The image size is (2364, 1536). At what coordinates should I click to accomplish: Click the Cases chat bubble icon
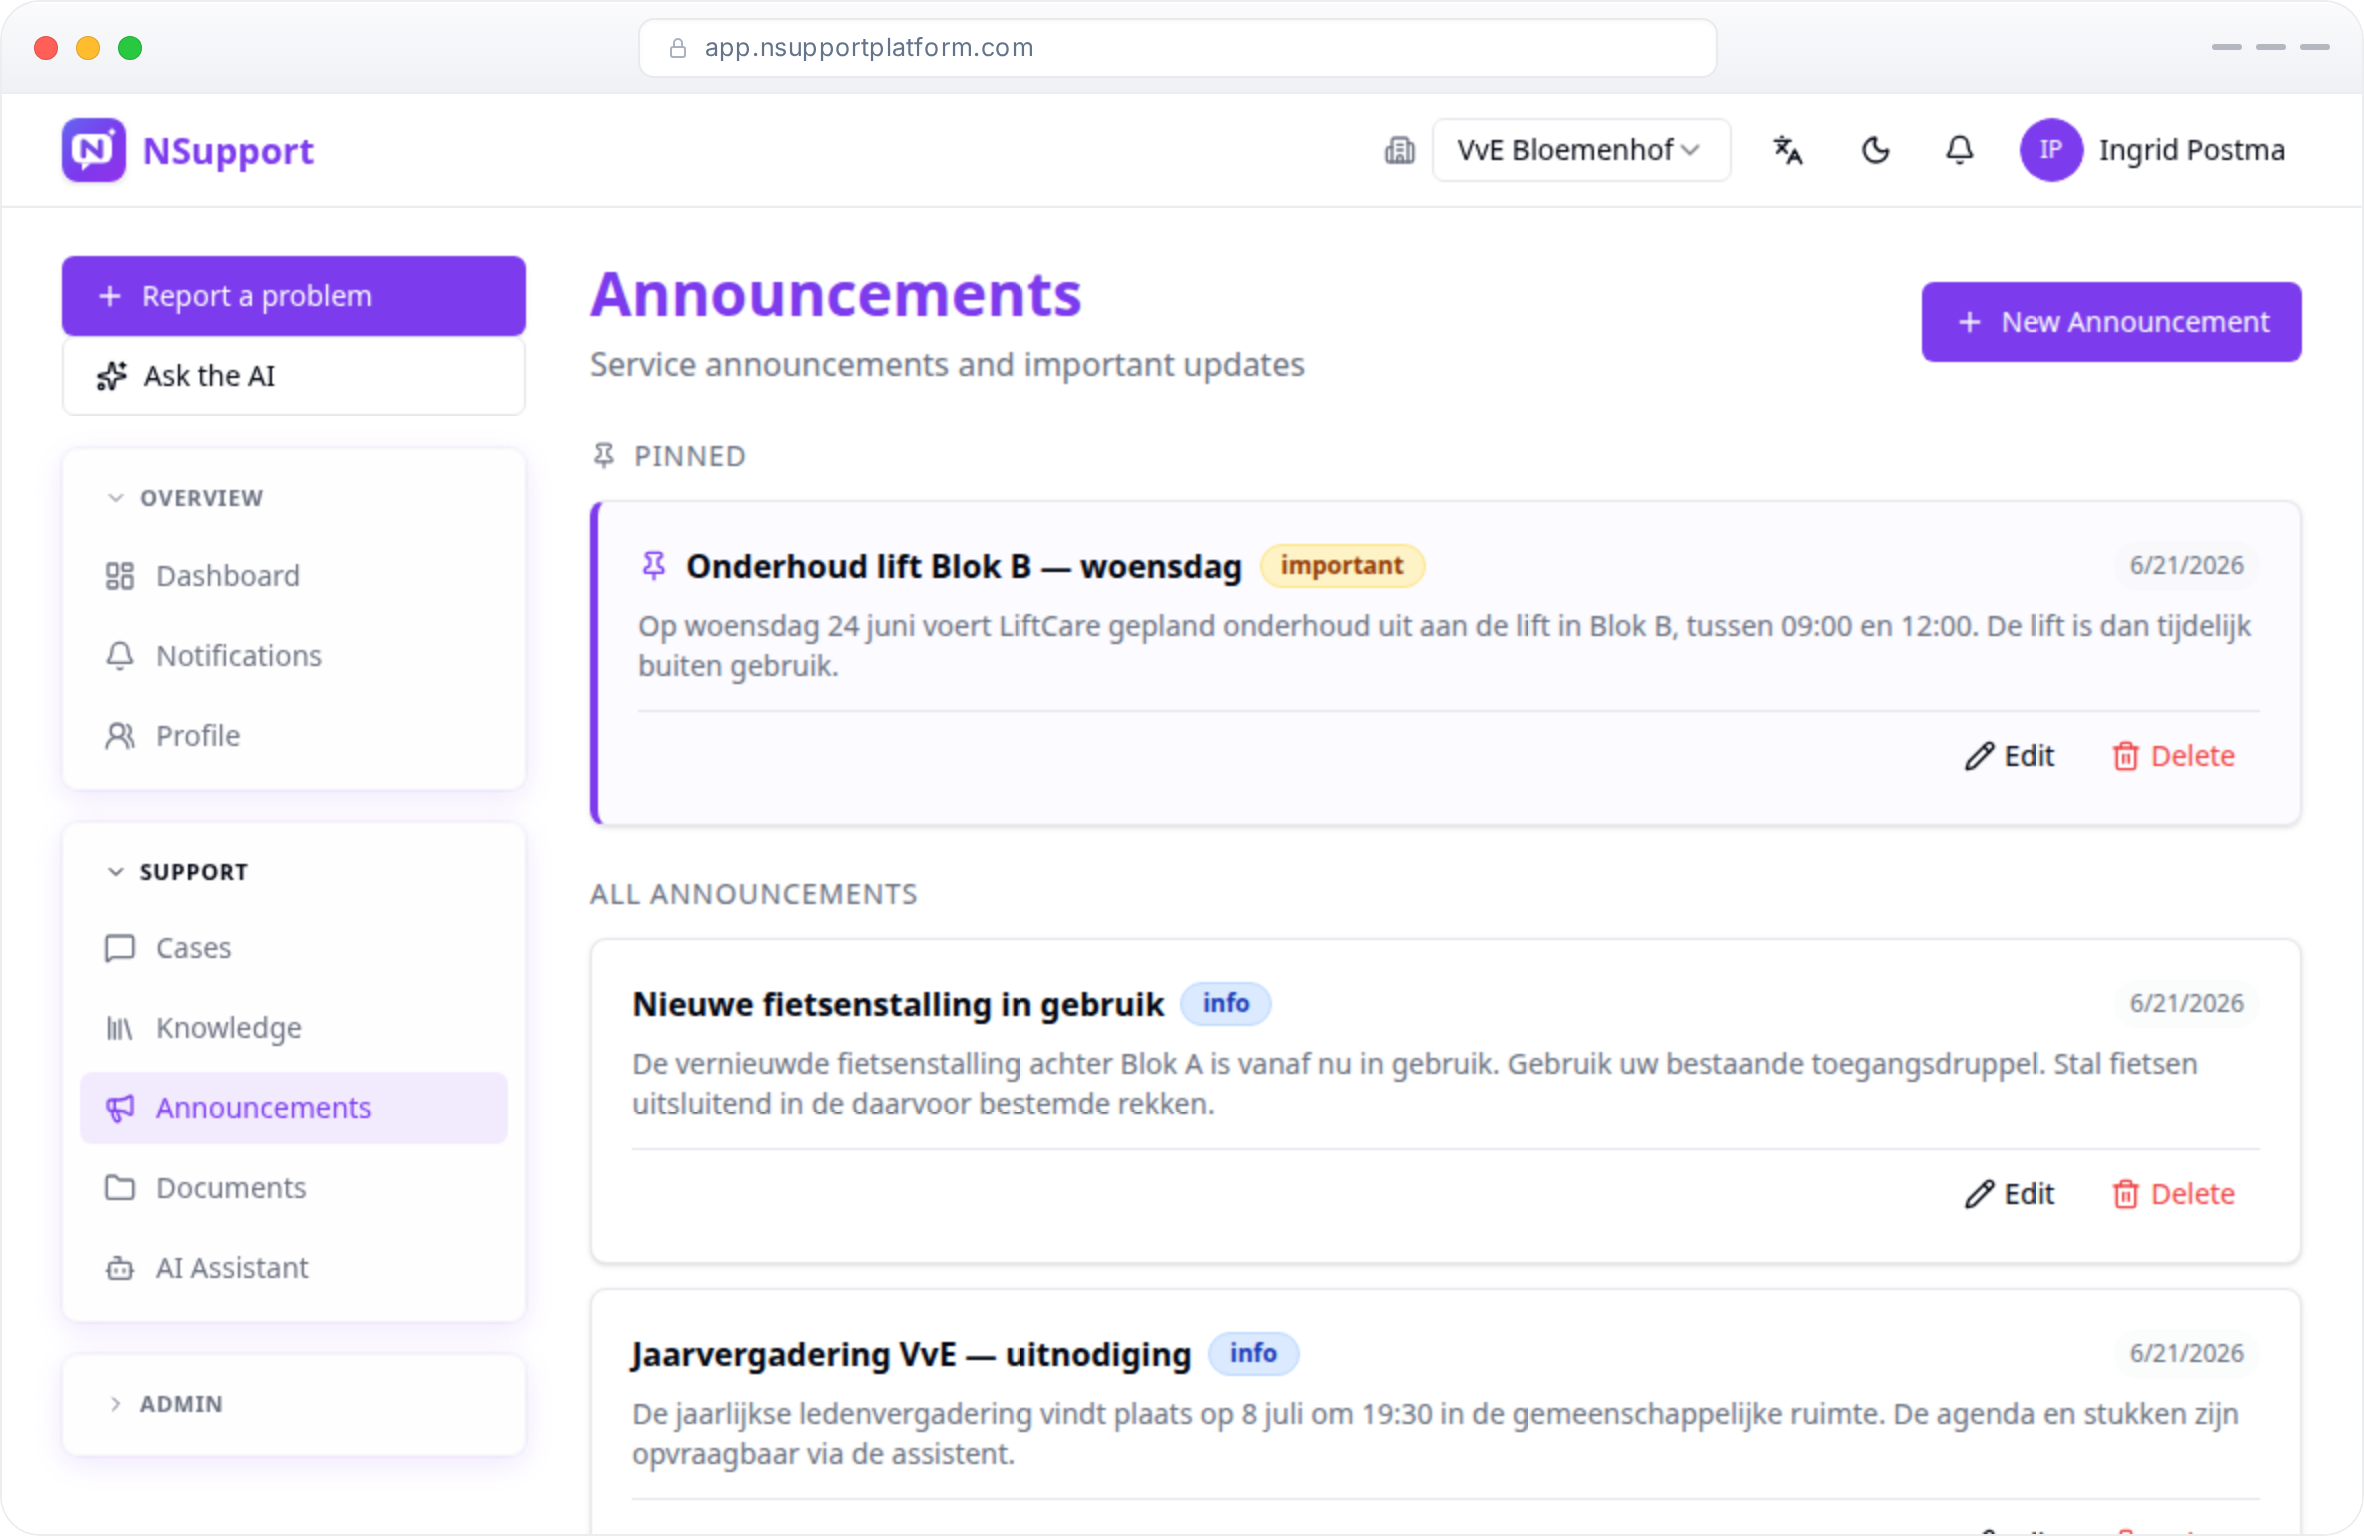tap(120, 948)
